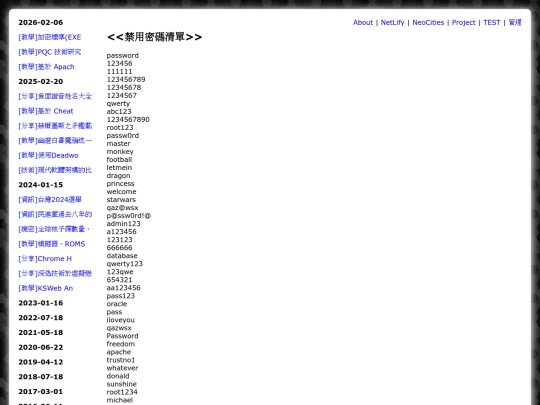Collapse the 2024-01-15 date section
The image size is (540, 405).
pyautogui.click(x=41, y=185)
